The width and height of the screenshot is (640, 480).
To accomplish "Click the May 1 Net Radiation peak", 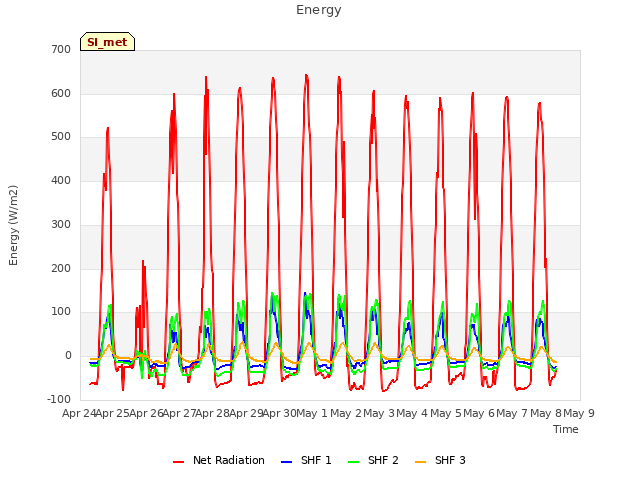I will point(307,76).
